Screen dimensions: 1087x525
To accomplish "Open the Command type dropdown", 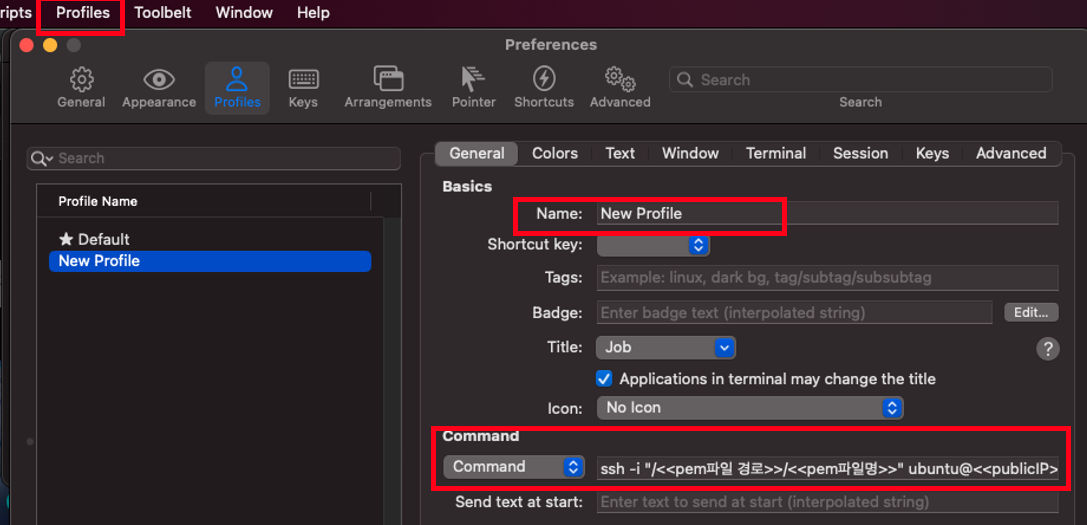I will [514, 467].
